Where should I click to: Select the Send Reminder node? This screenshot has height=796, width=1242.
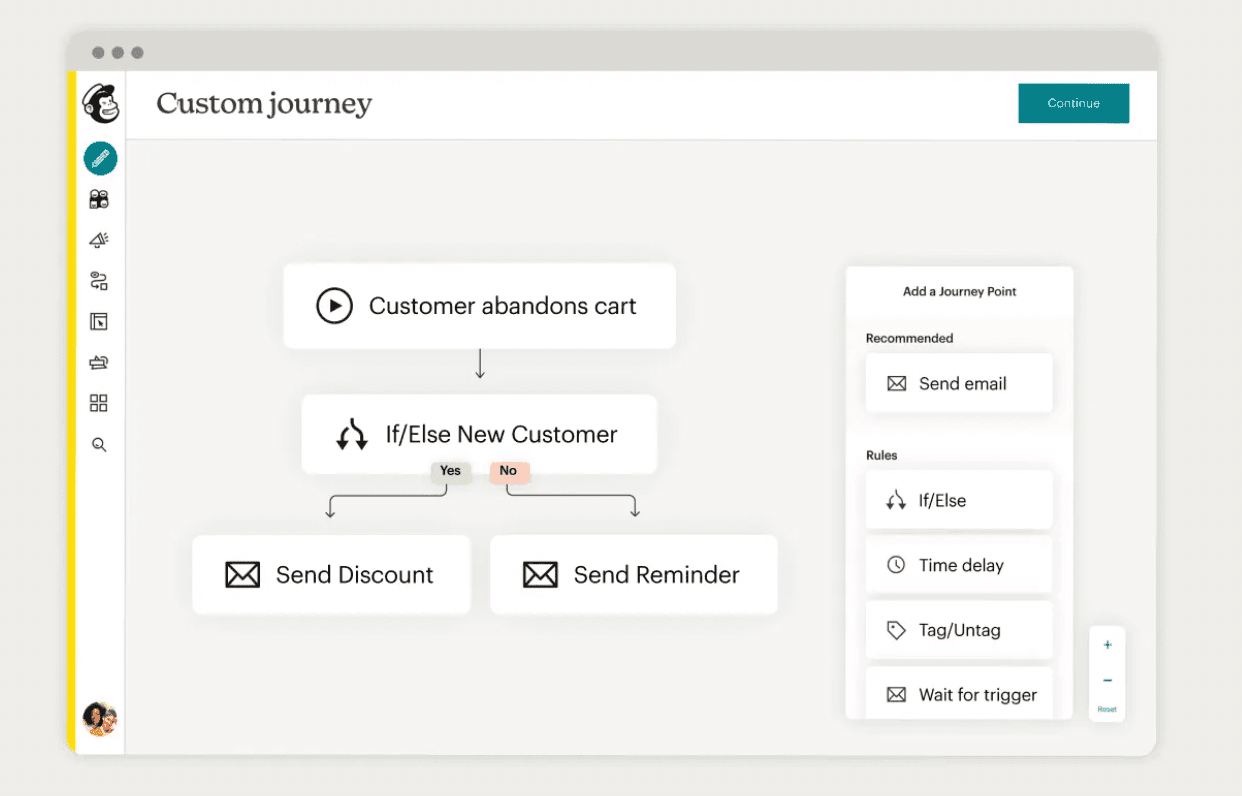tap(633, 575)
